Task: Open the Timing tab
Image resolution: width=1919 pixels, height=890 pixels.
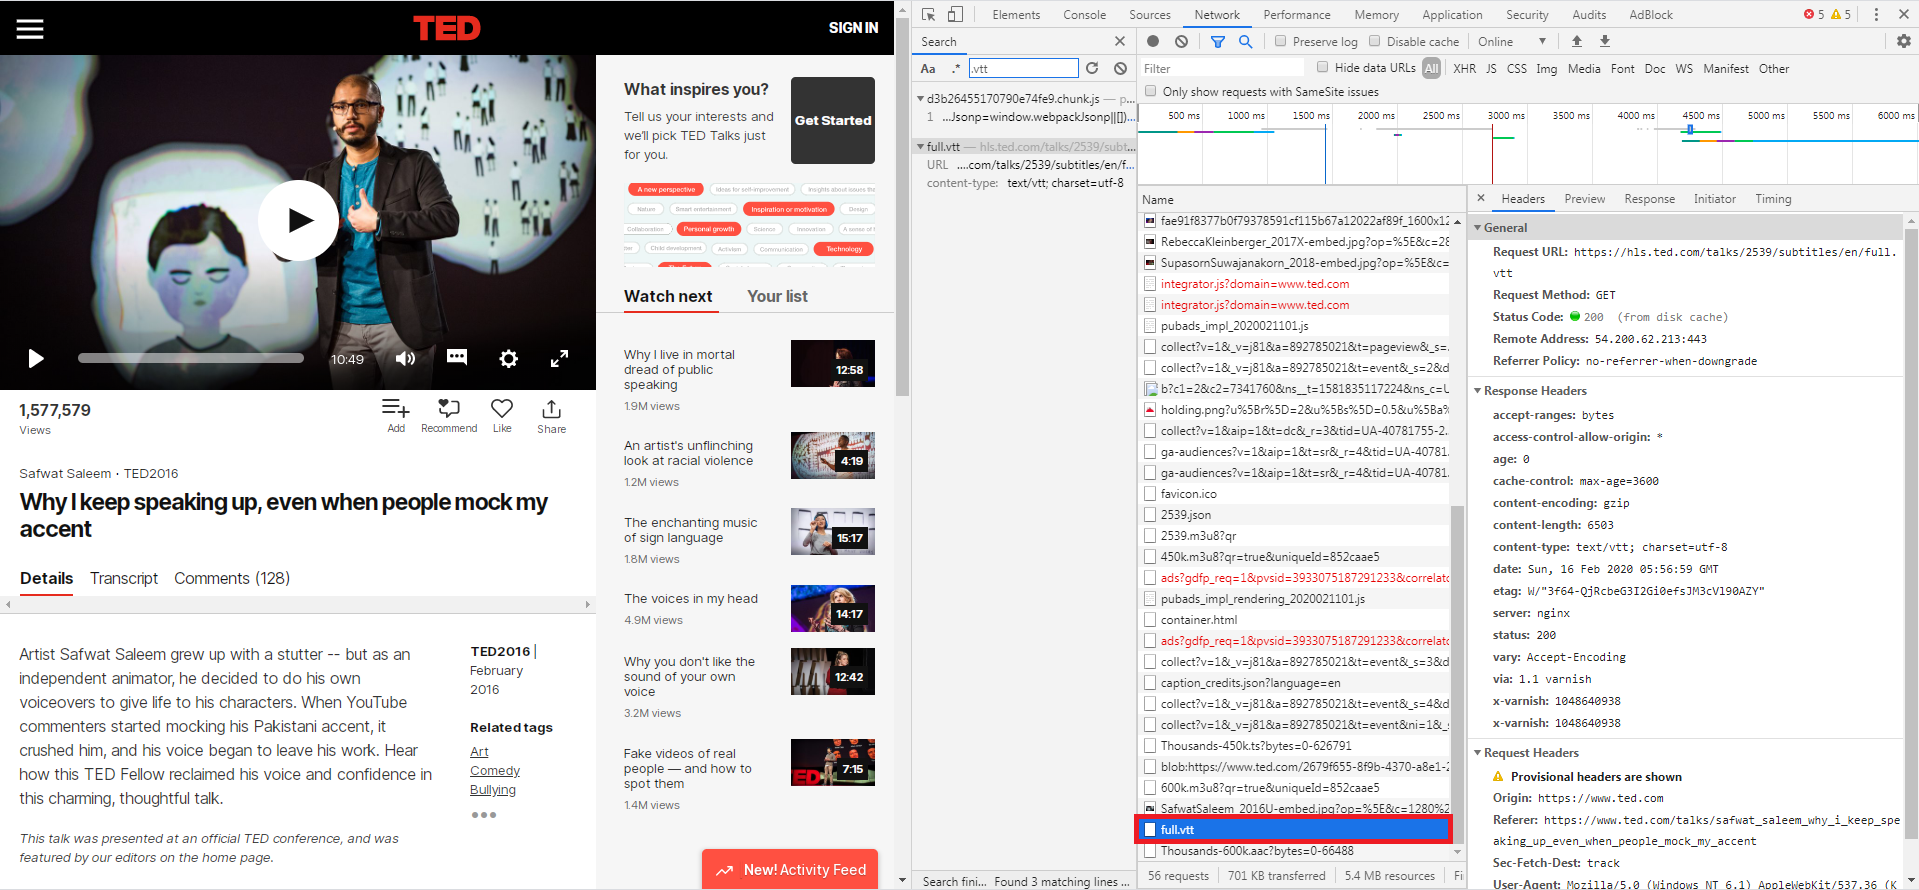Action: (1773, 198)
